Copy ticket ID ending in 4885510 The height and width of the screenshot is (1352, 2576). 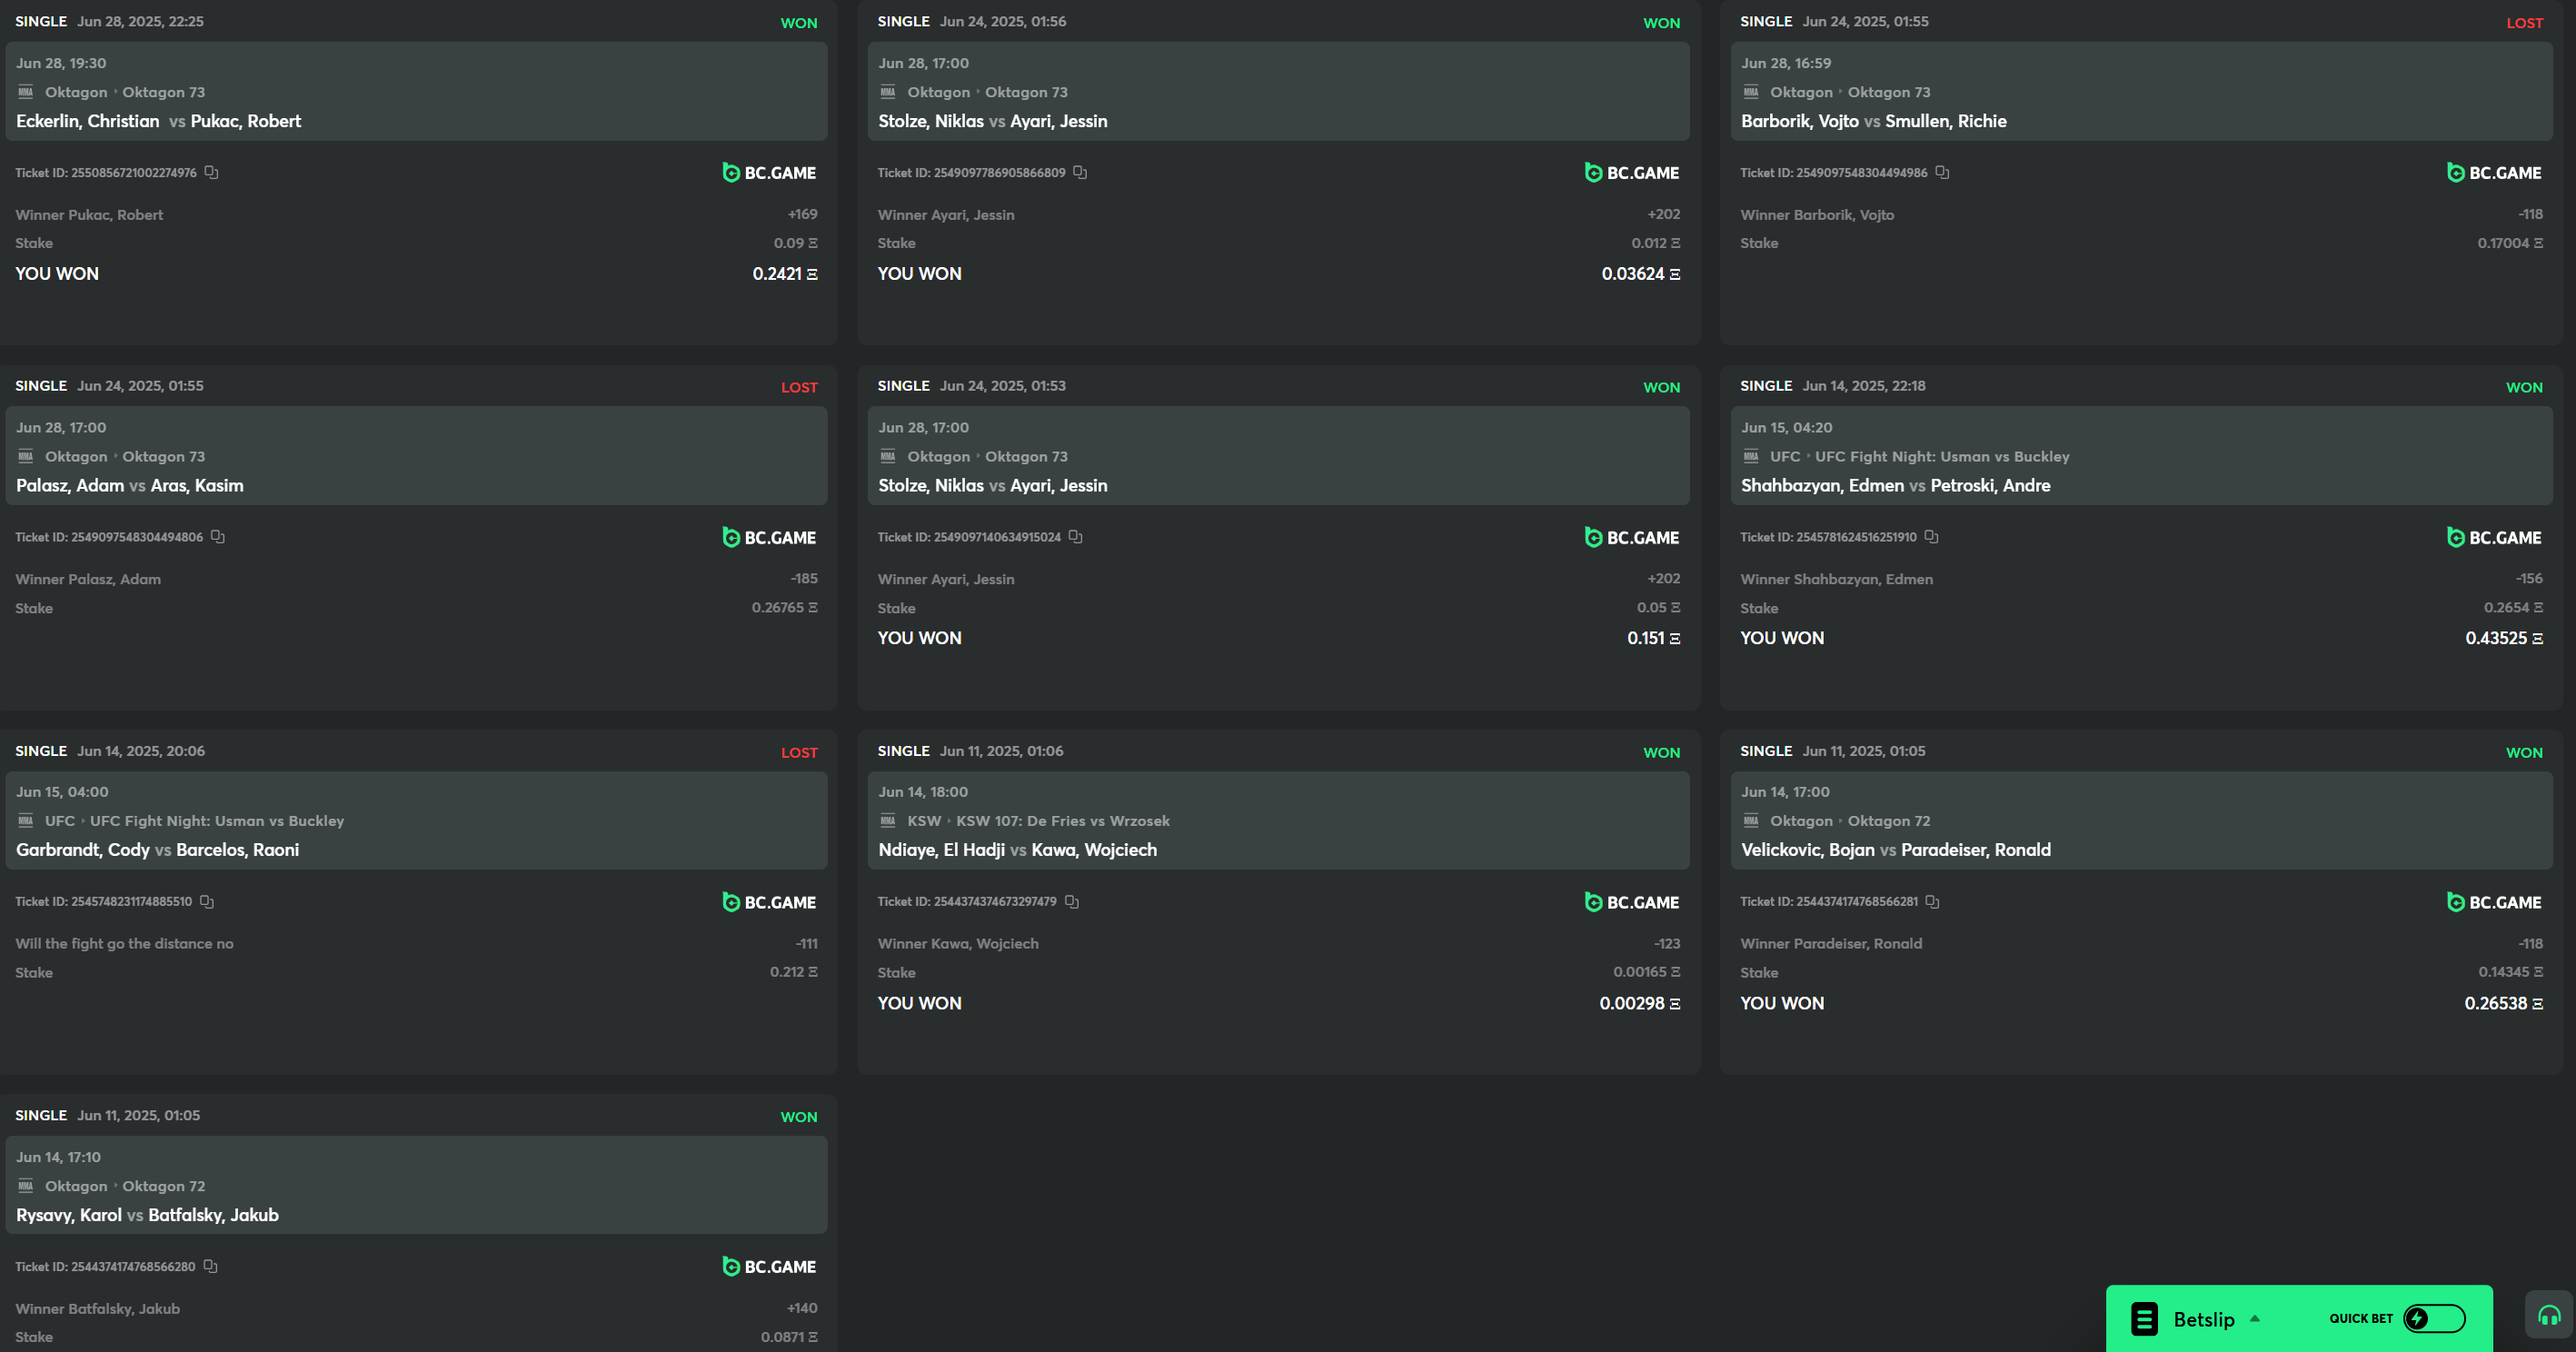point(207,901)
